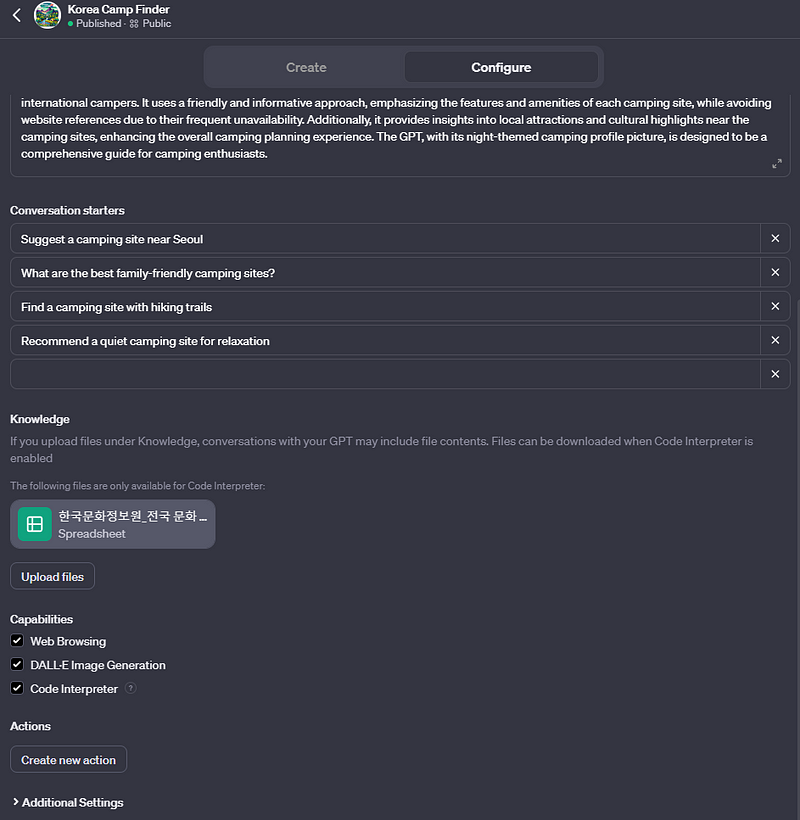Screen dimensions: 800x820
Task: Switch to the Create tab
Action: pyautogui.click(x=306, y=68)
